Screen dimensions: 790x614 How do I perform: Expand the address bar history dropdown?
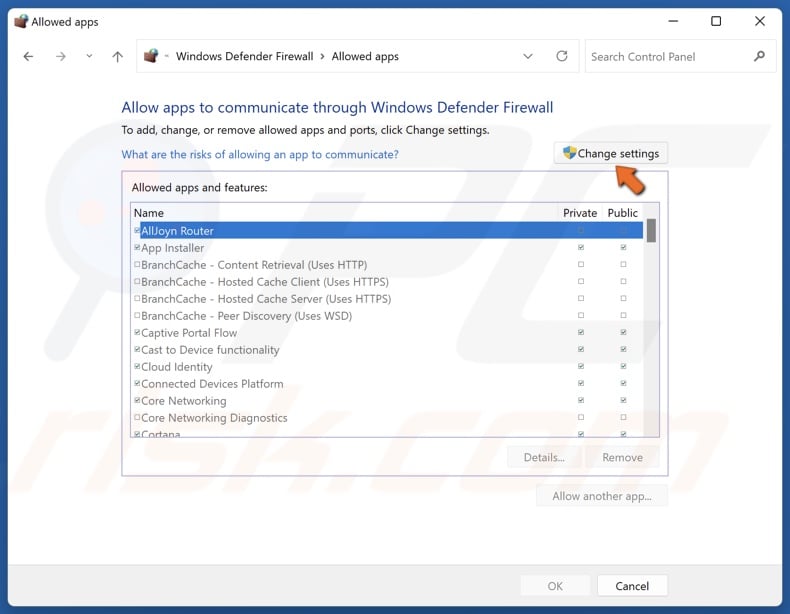tap(528, 57)
